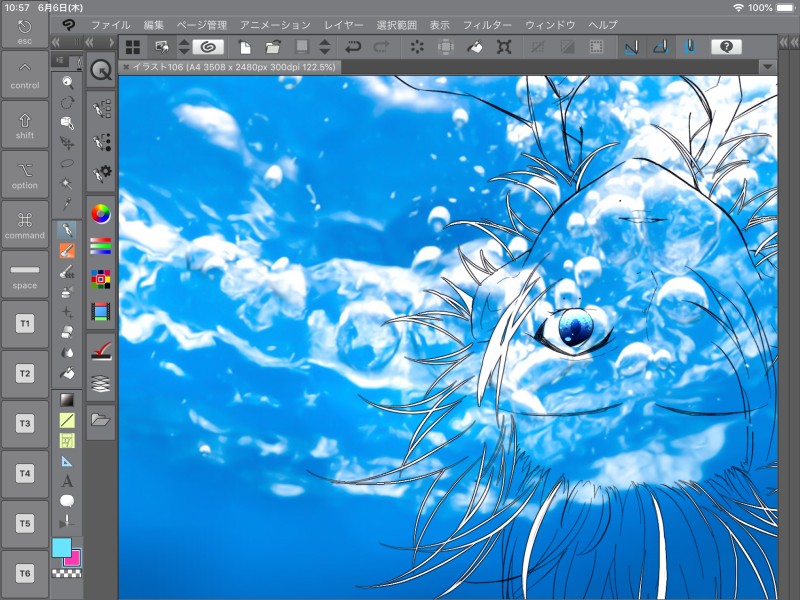The width and height of the screenshot is (800, 600).
Task: Select the Eraser tool
Action: [67, 332]
